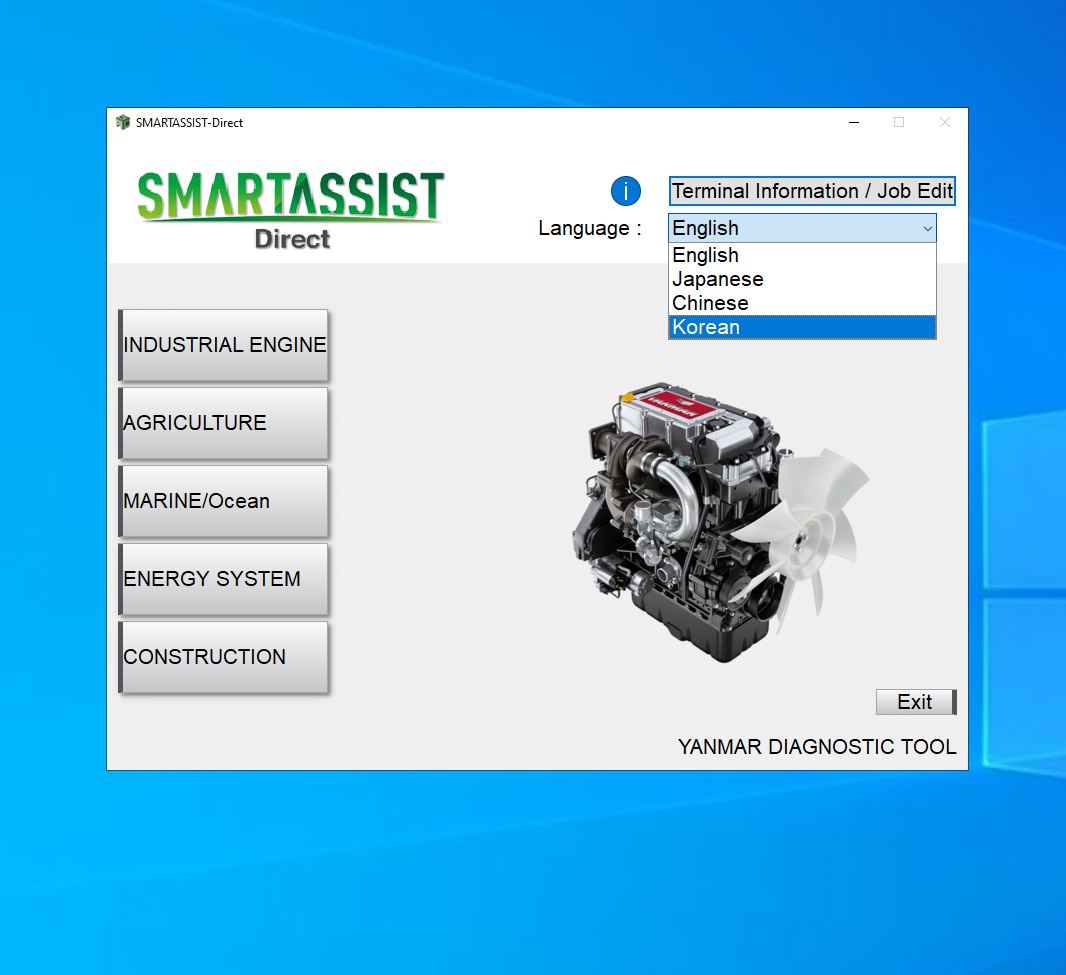This screenshot has height=975, width=1066.
Task: Click the blue information icon
Action: point(625,191)
